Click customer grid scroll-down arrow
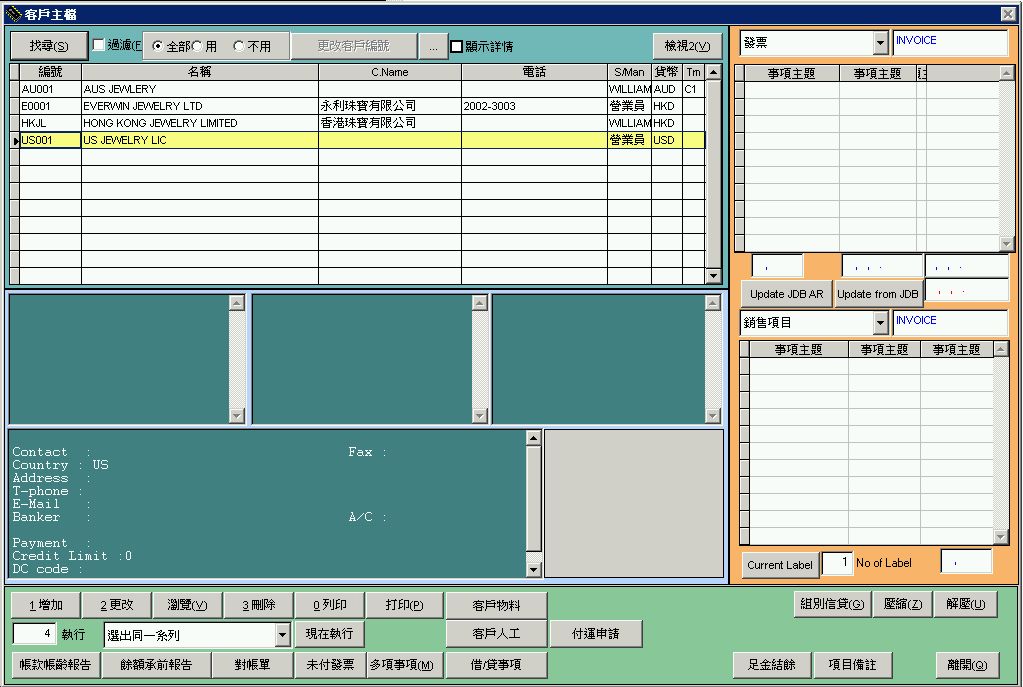Viewport: 1023px width, 687px height. tap(713, 276)
